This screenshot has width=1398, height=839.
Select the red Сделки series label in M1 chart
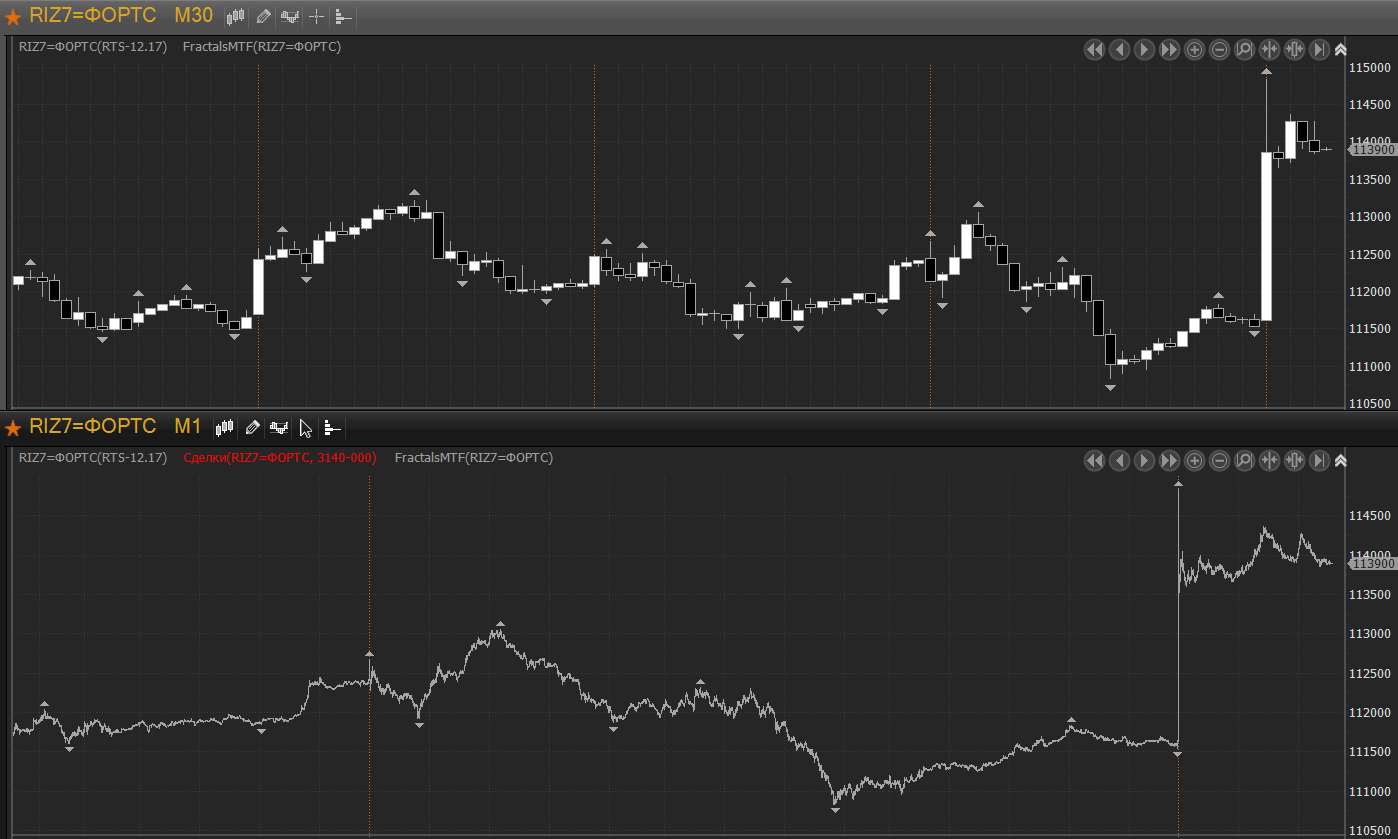tap(280, 458)
